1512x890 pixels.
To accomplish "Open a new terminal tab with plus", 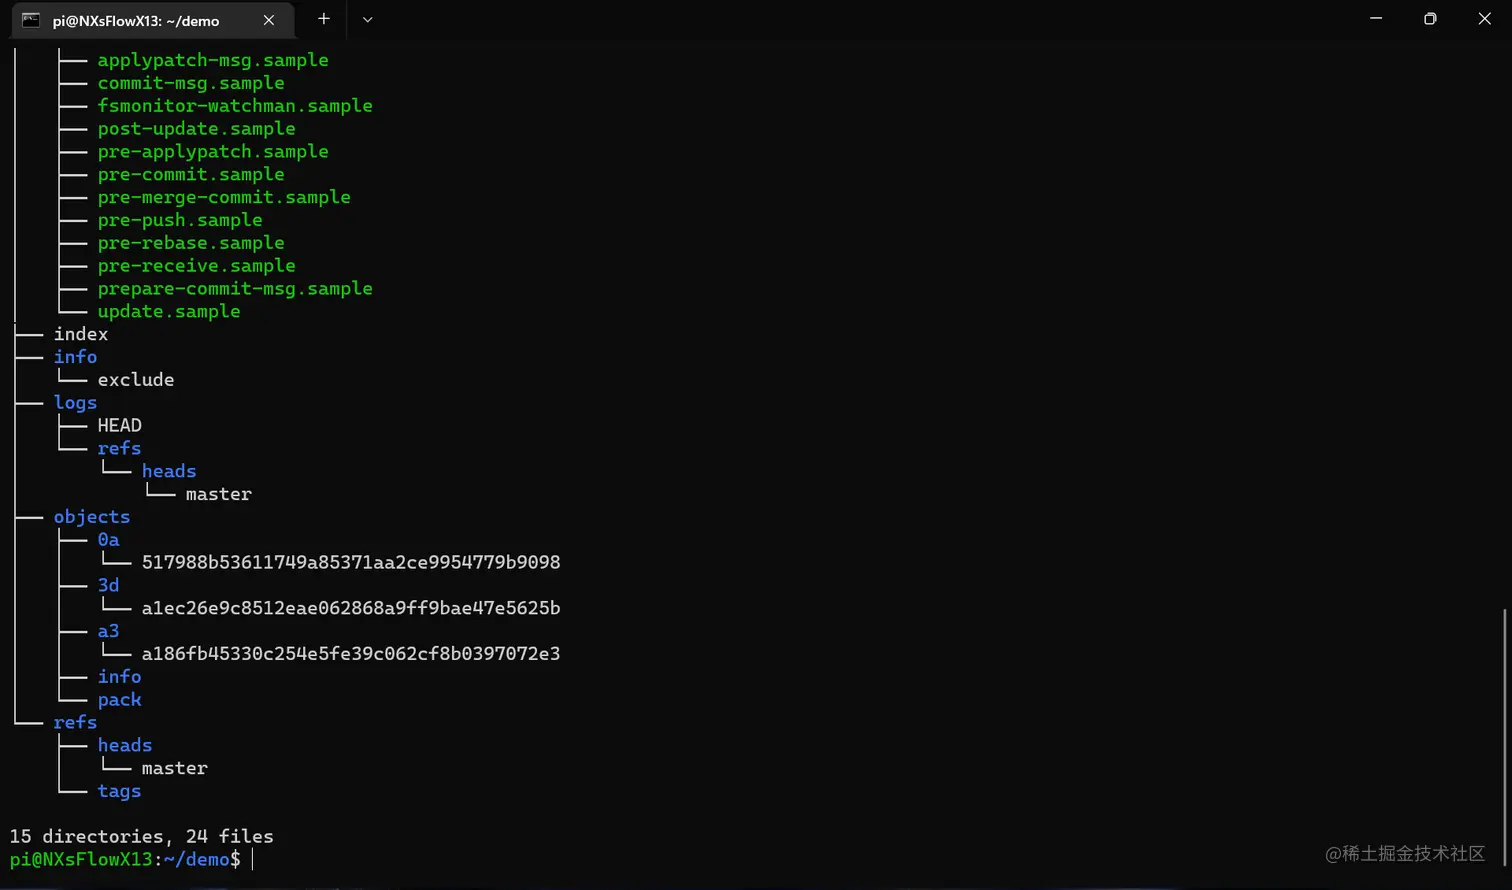I will [x=324, y=19].
